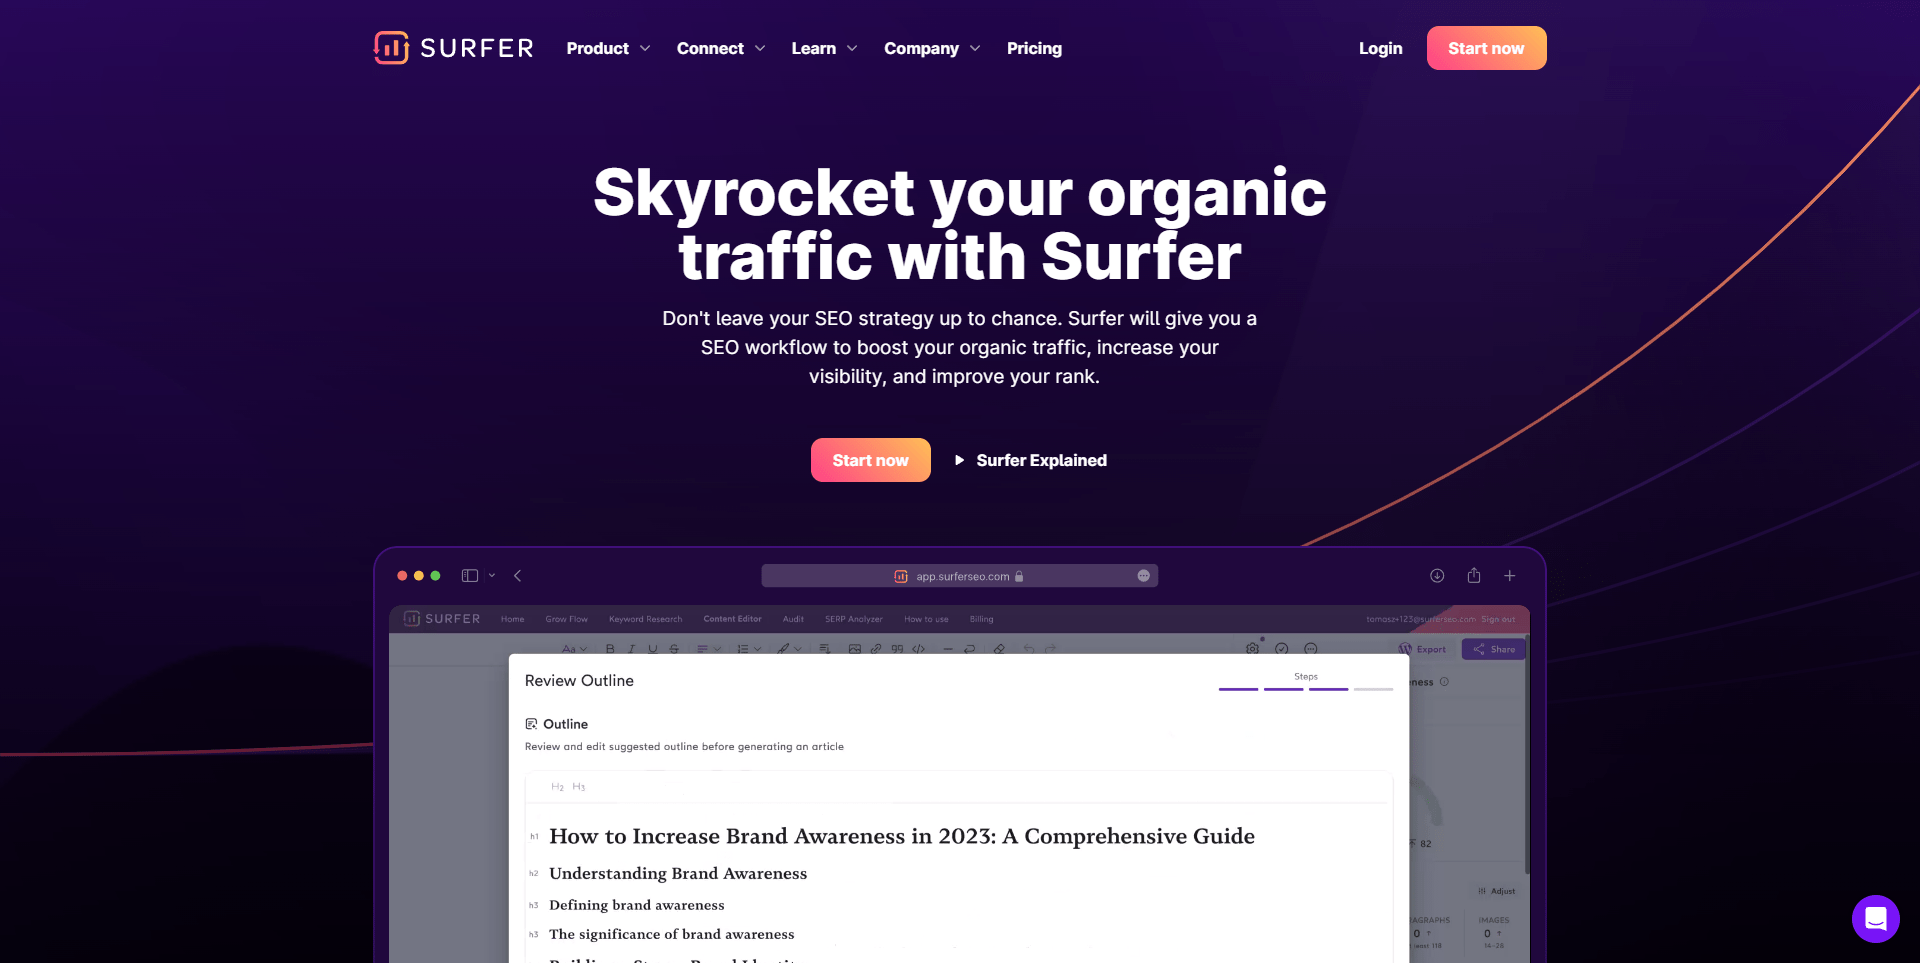Click the info icon near the score label
Image resolution: width=1920 pixels, height=963 pixels.
pyautogui.click(x=1444, y=682)
